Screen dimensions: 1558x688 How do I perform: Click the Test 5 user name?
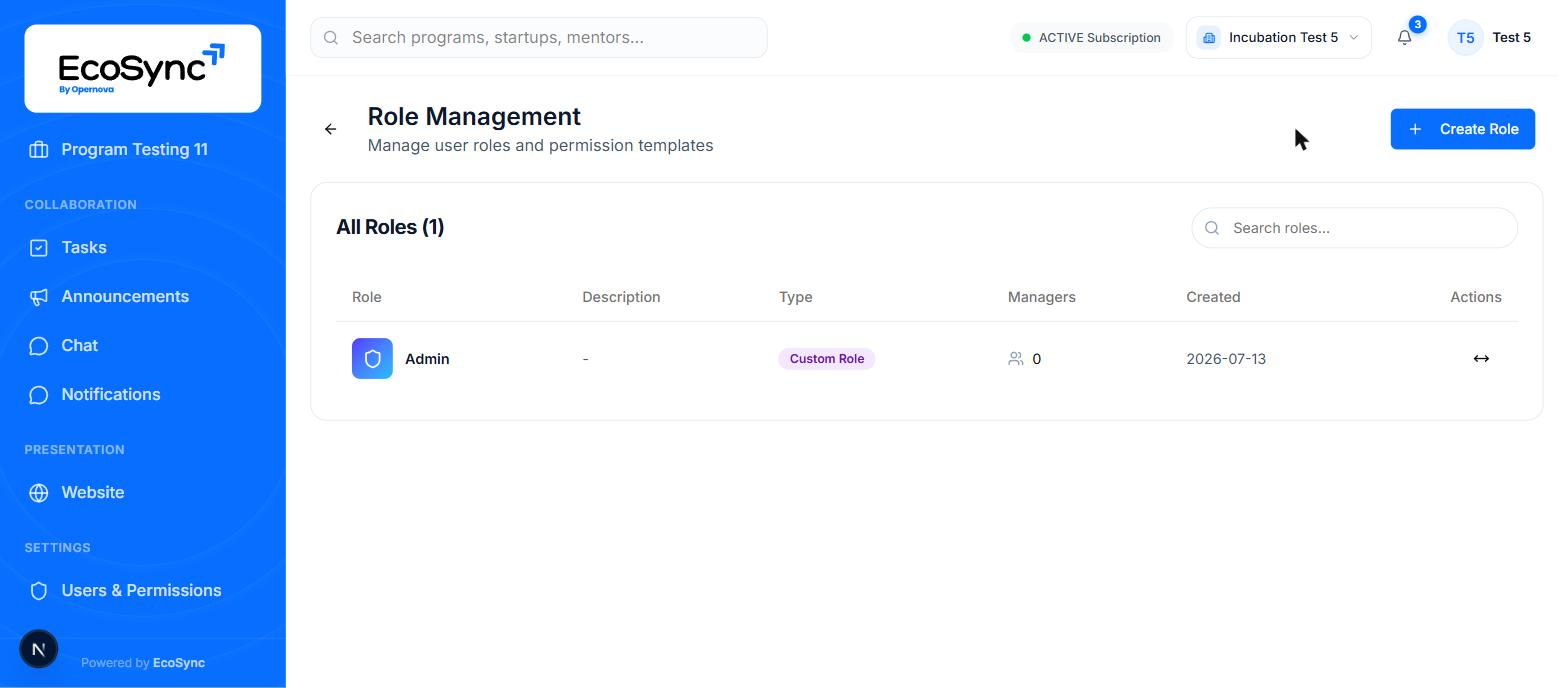tap(1511, 38)
